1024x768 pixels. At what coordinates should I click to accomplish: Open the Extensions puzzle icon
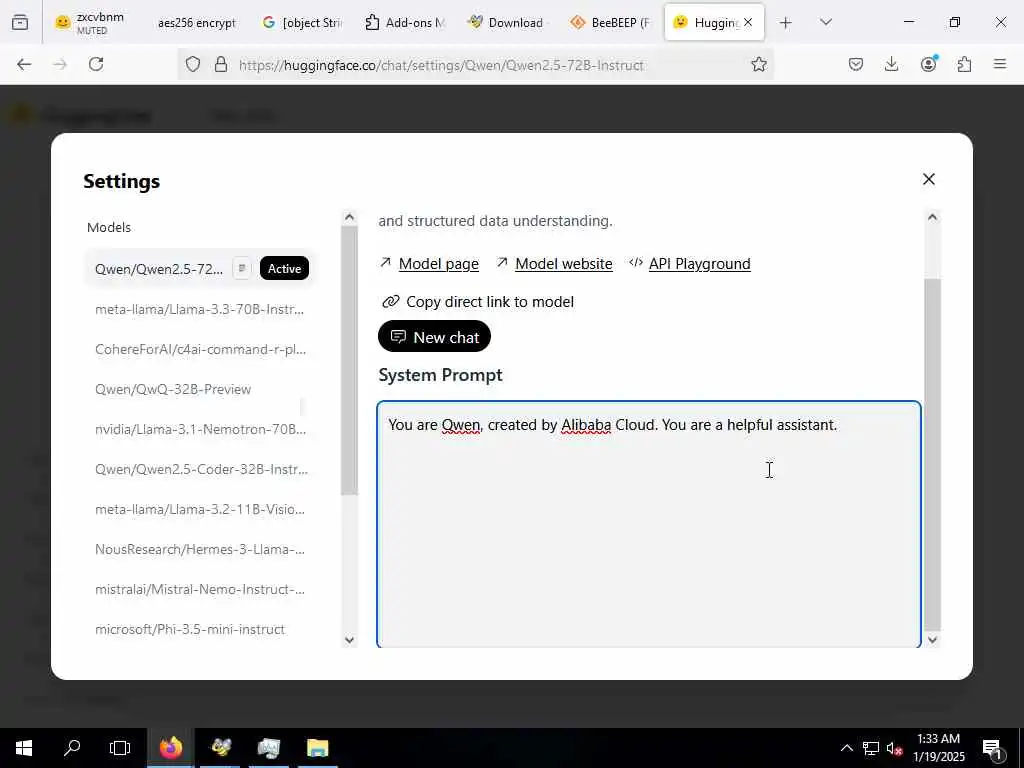[964, 64]
